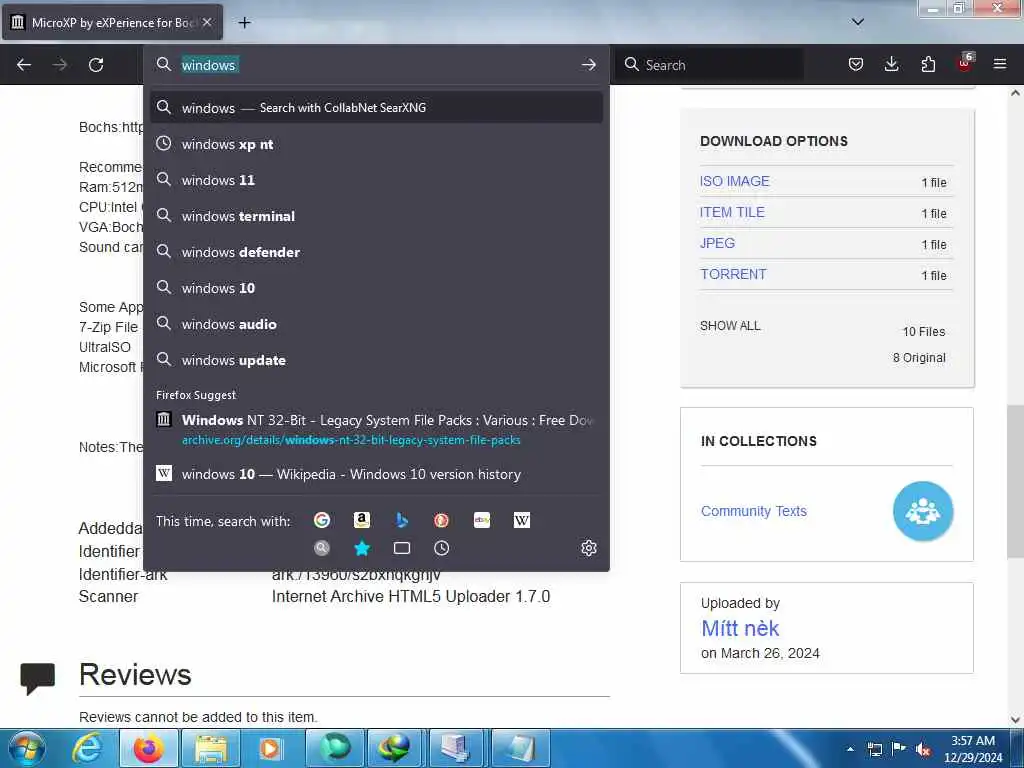Pick the grey magnifier search engine icon
Image resolution: width=1024 pixels, height=768 pixels.
321,548
